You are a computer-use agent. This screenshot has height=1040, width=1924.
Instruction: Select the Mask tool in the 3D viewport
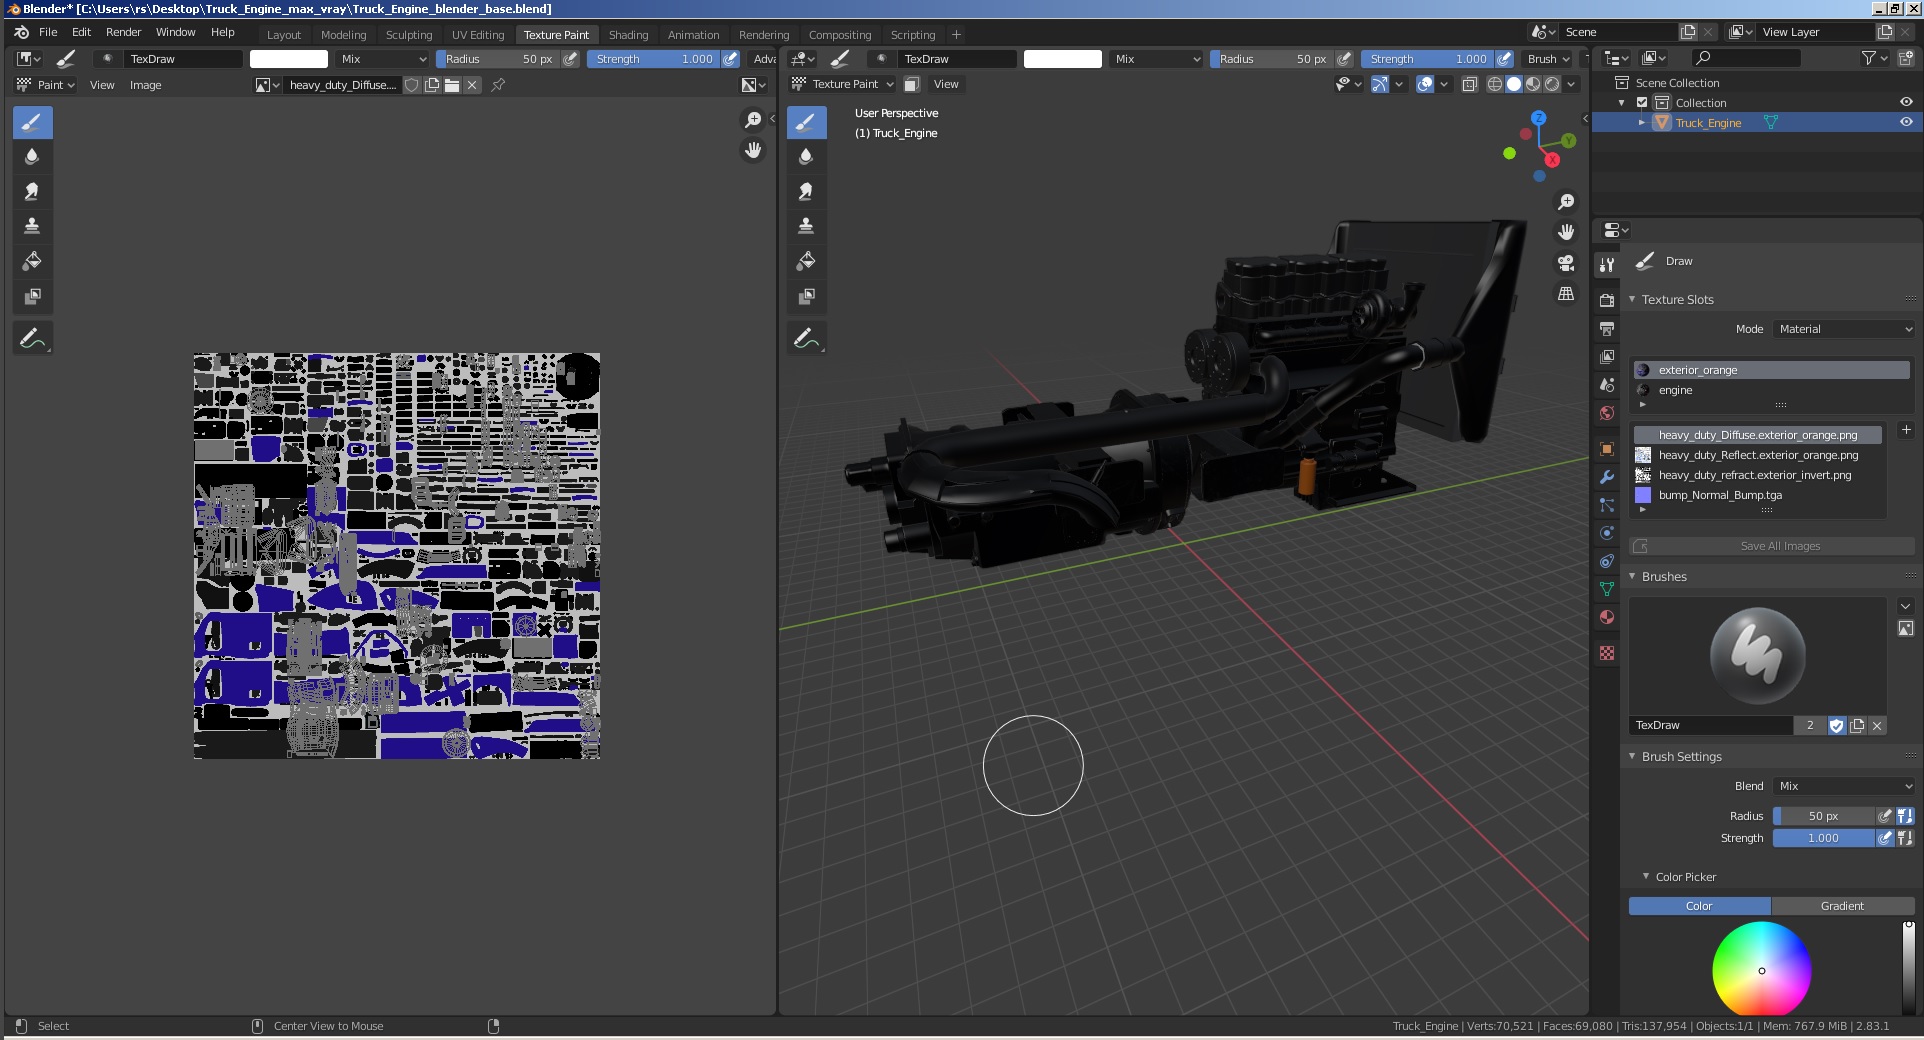806,297
